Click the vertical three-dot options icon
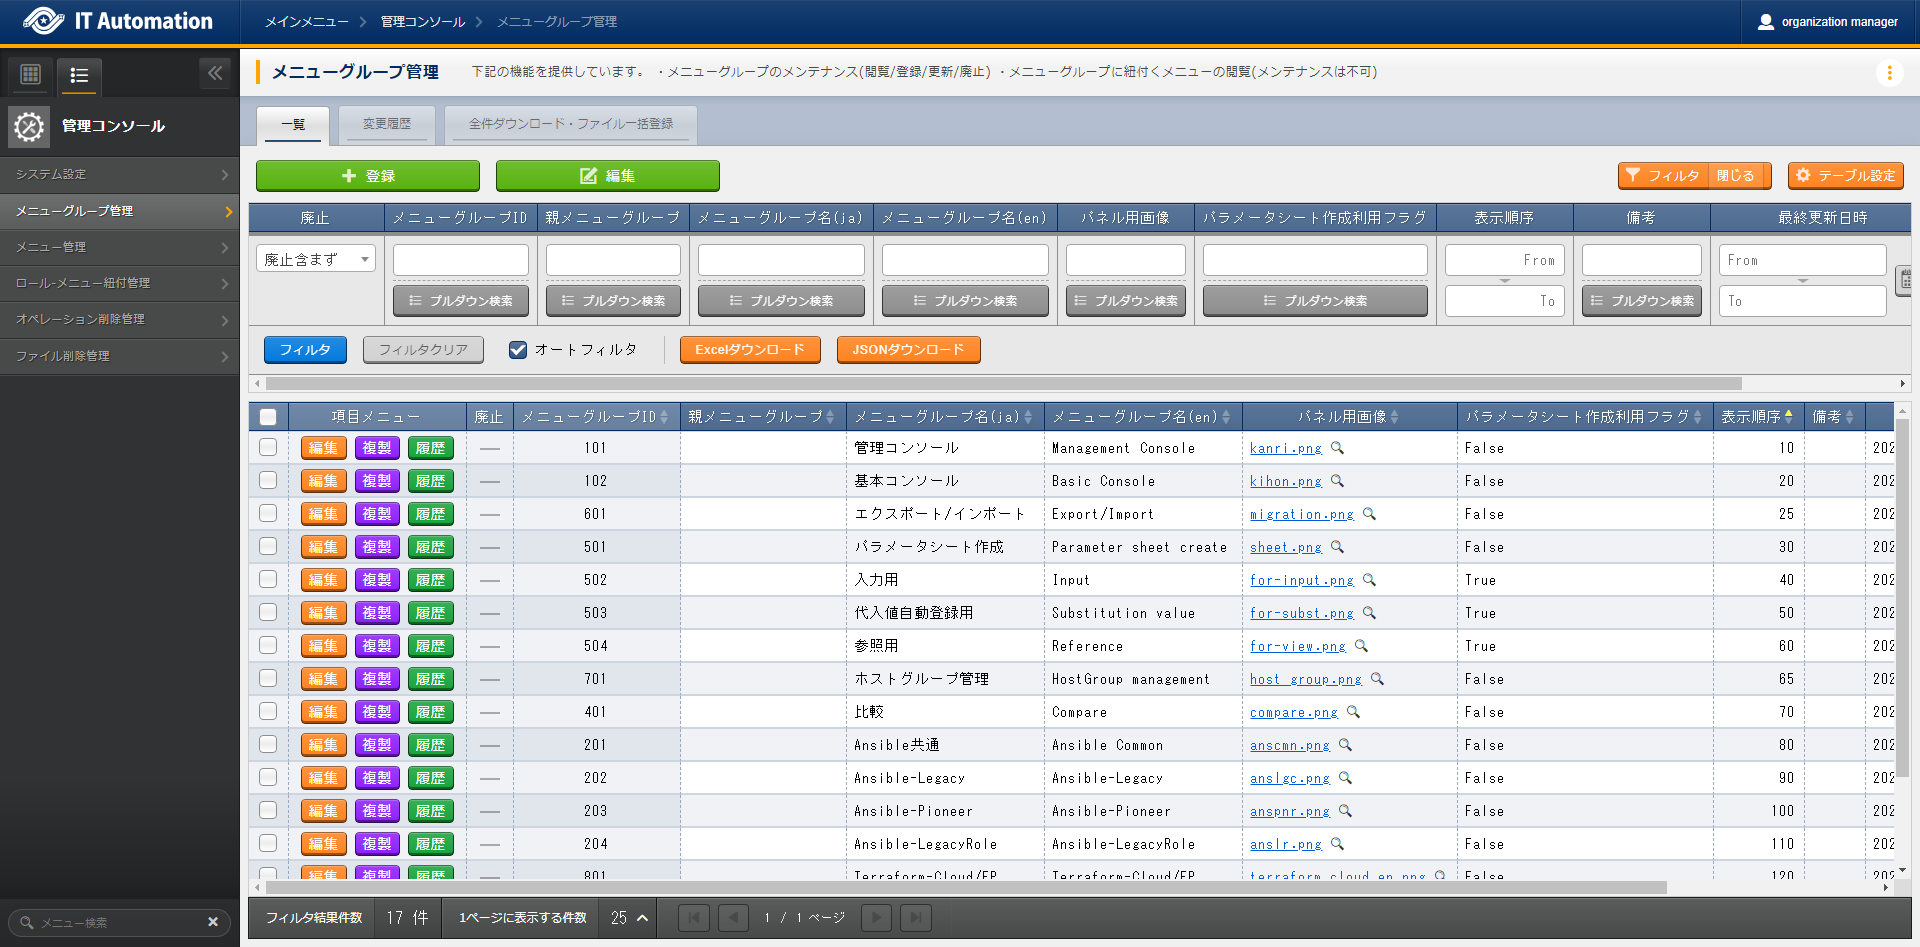 coord(1889,73)
